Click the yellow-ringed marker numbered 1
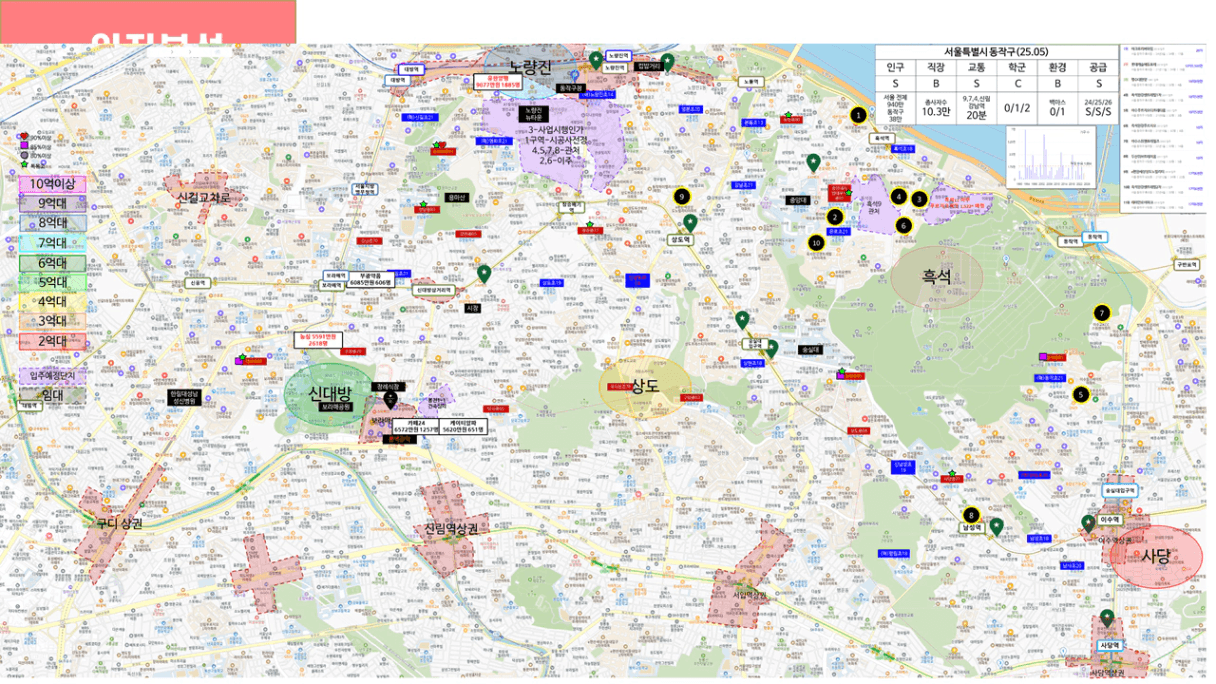1216x684 pixels. (x=858, y=115)
